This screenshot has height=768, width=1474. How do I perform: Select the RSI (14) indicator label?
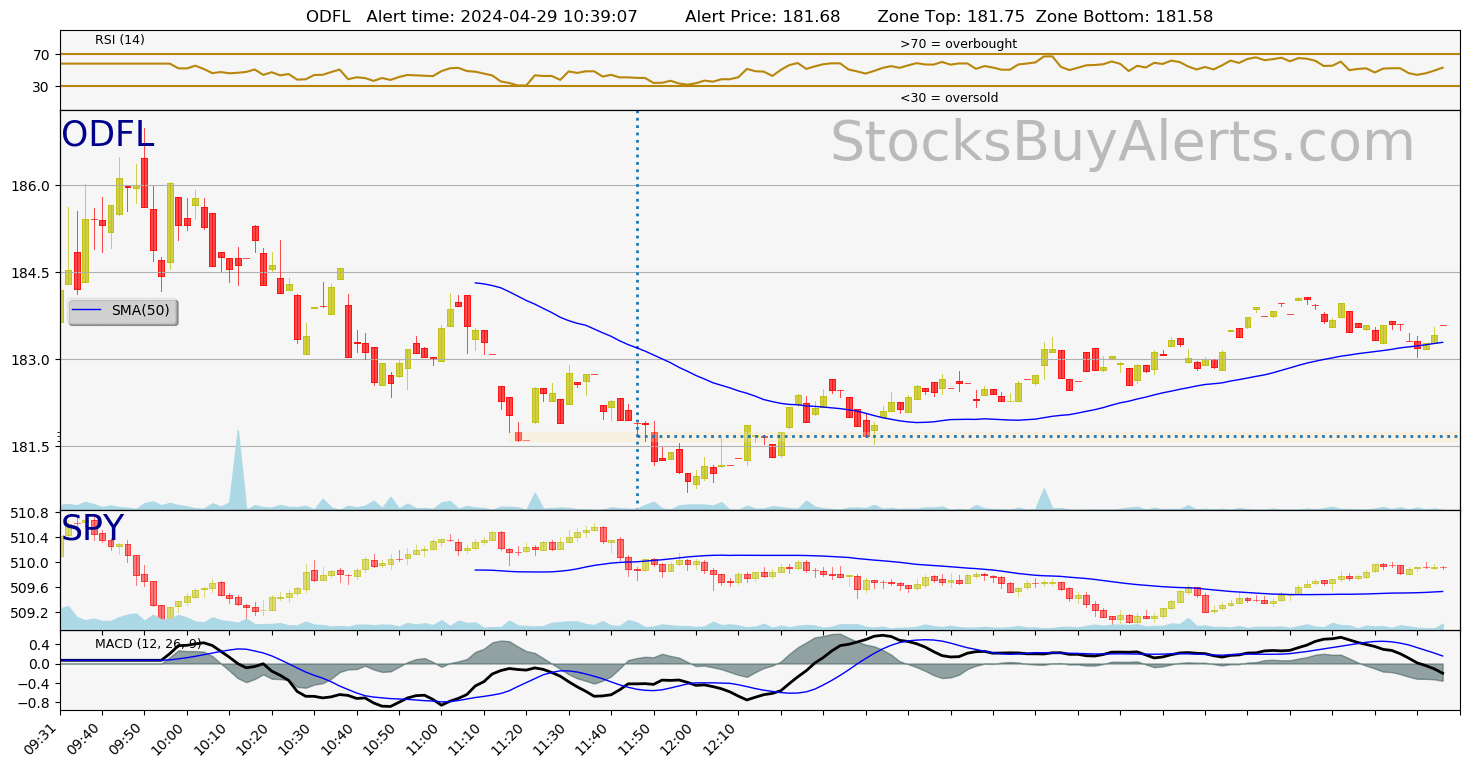pyautogui.click(x=120, y=40)
